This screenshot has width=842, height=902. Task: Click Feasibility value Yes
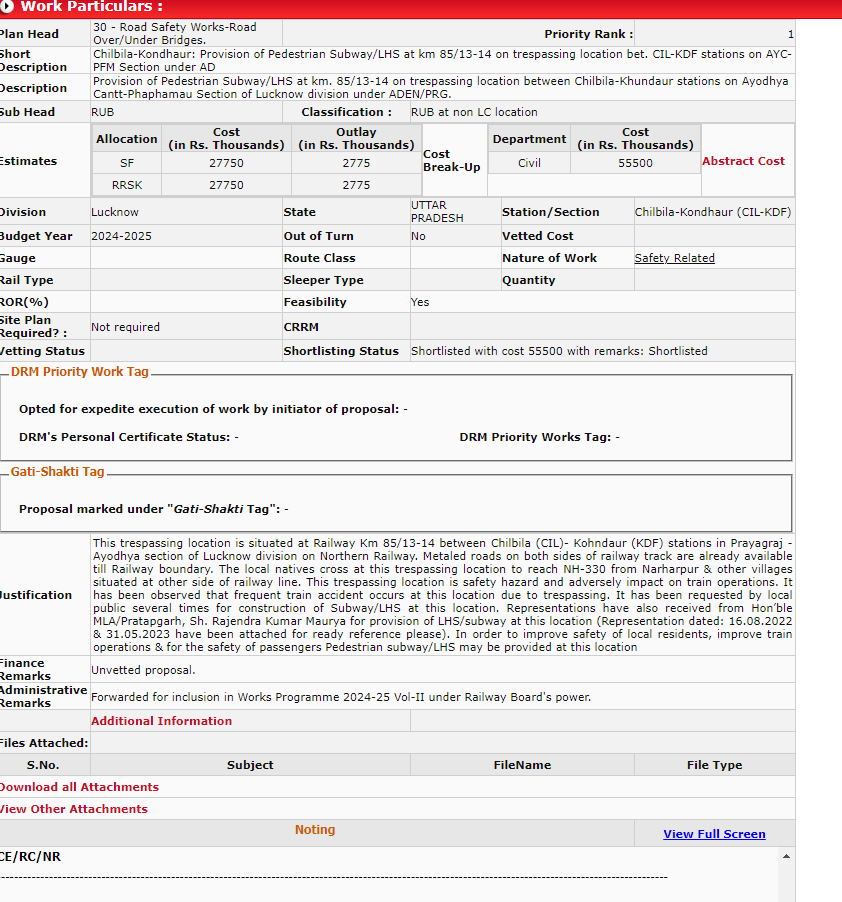coord(420,302)
